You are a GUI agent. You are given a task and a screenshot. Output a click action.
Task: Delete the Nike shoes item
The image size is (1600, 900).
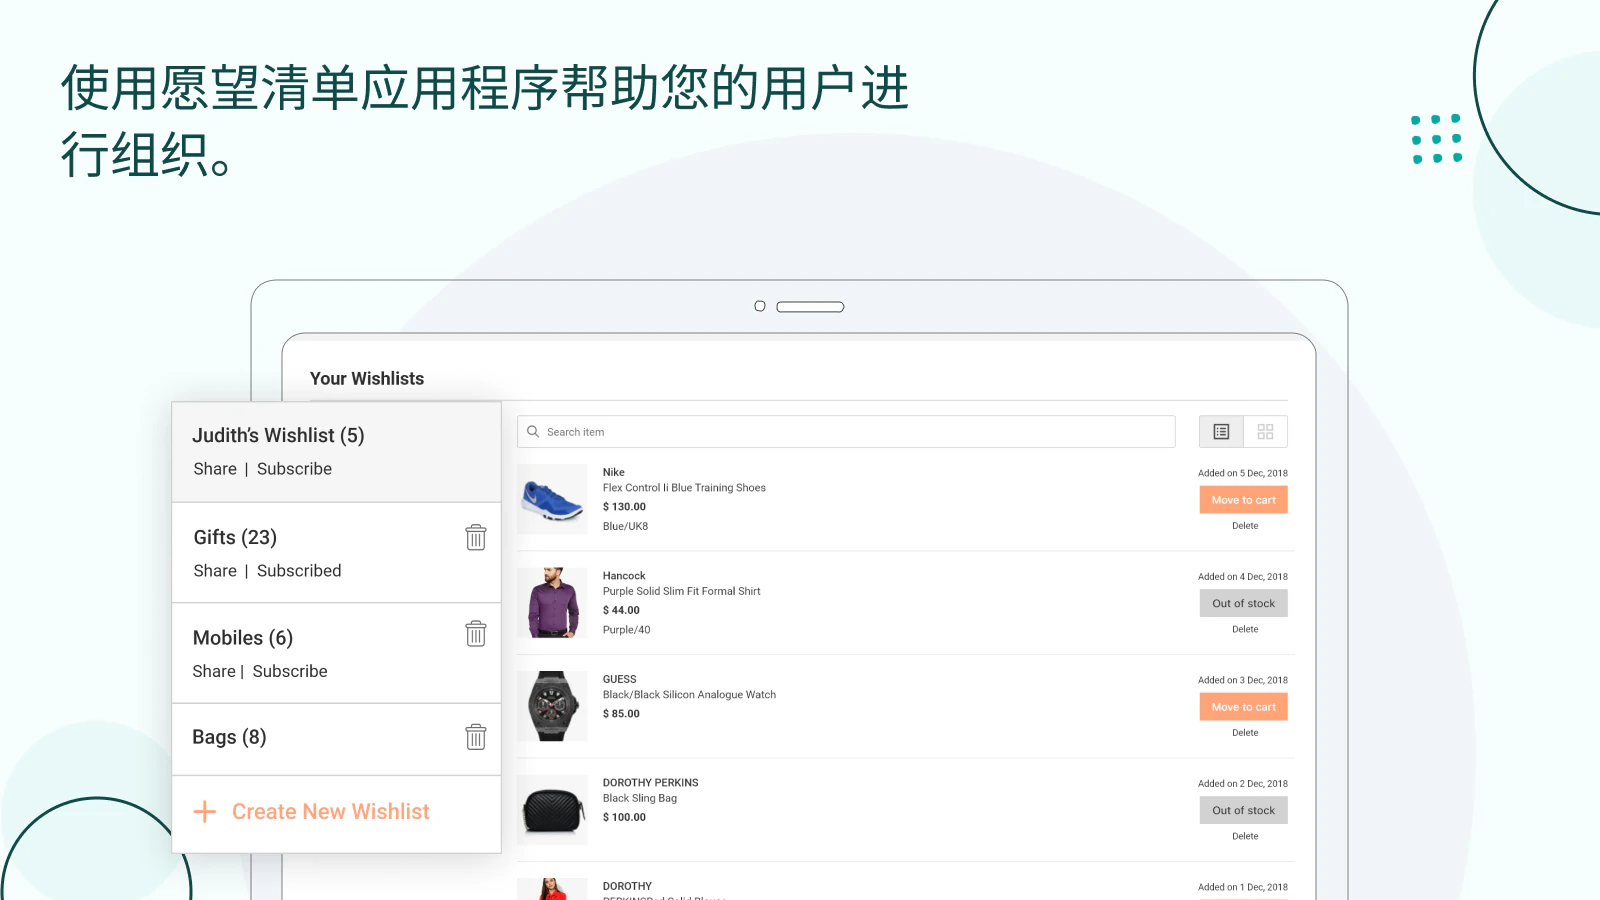[x=1245, y=526]
